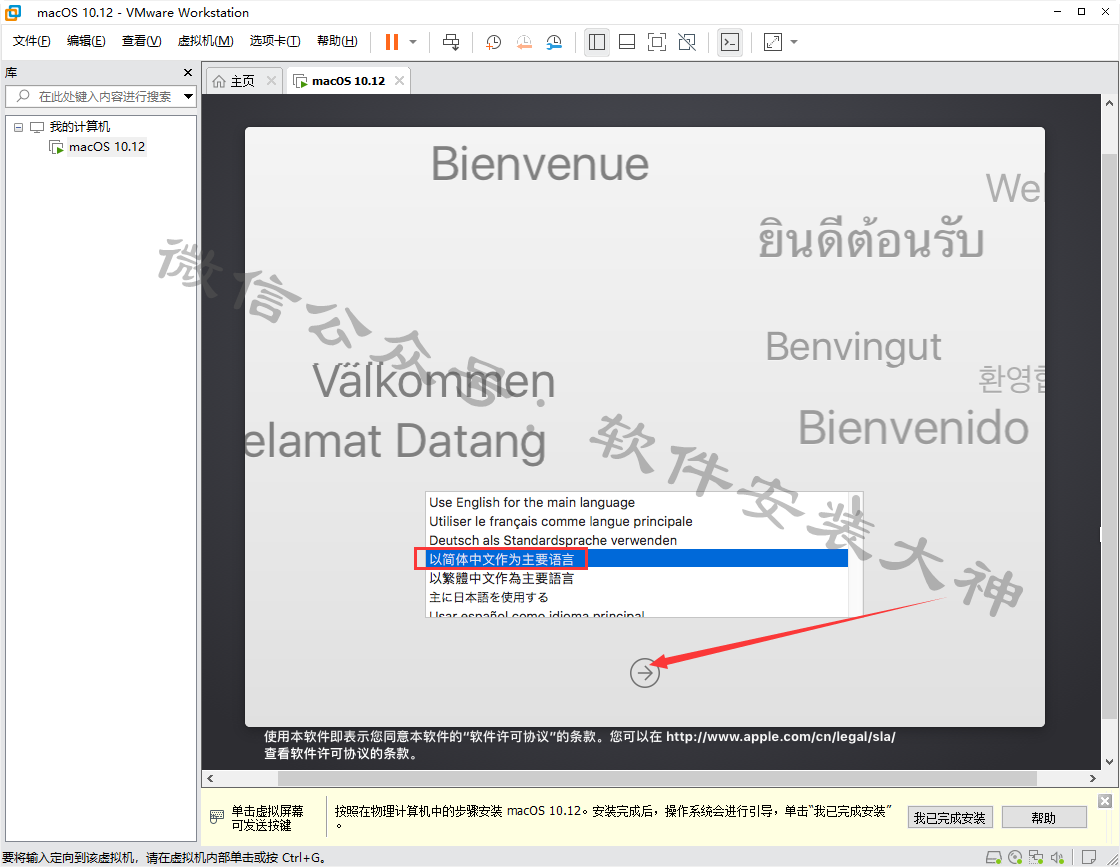Choose Deutsch als Standardsprache verwenden
Image resolution: width=1120 pixels, height=867 pixels.
[636, 540]
